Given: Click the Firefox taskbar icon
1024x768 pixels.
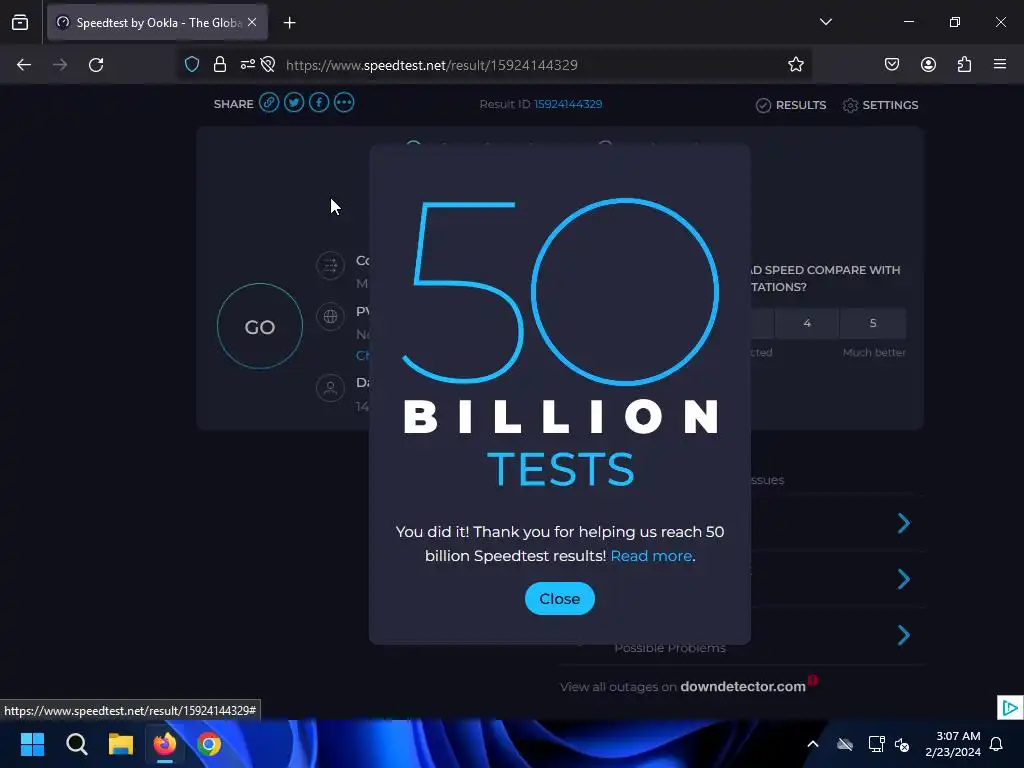Looking at the screenshot, I should click(165, 744).
